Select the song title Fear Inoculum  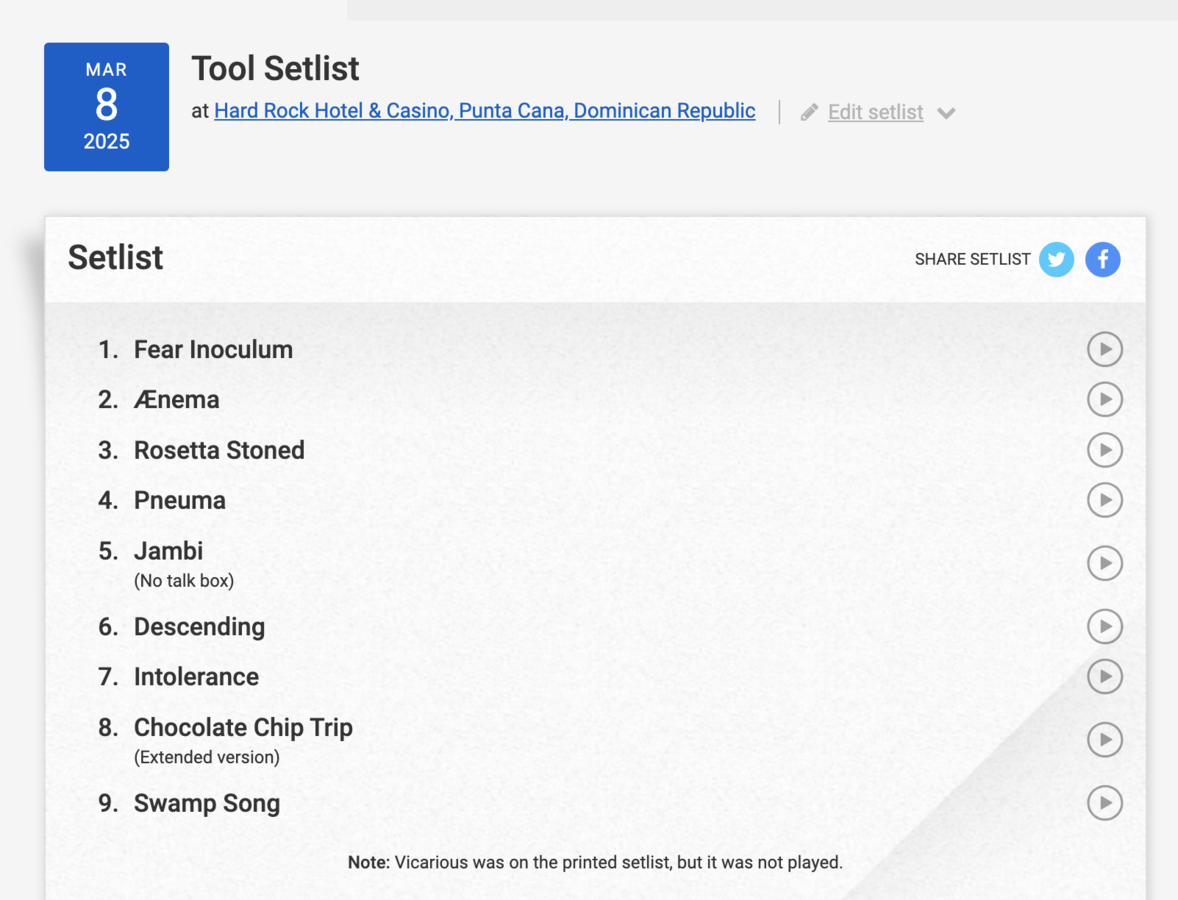click(x=213, y=349)
